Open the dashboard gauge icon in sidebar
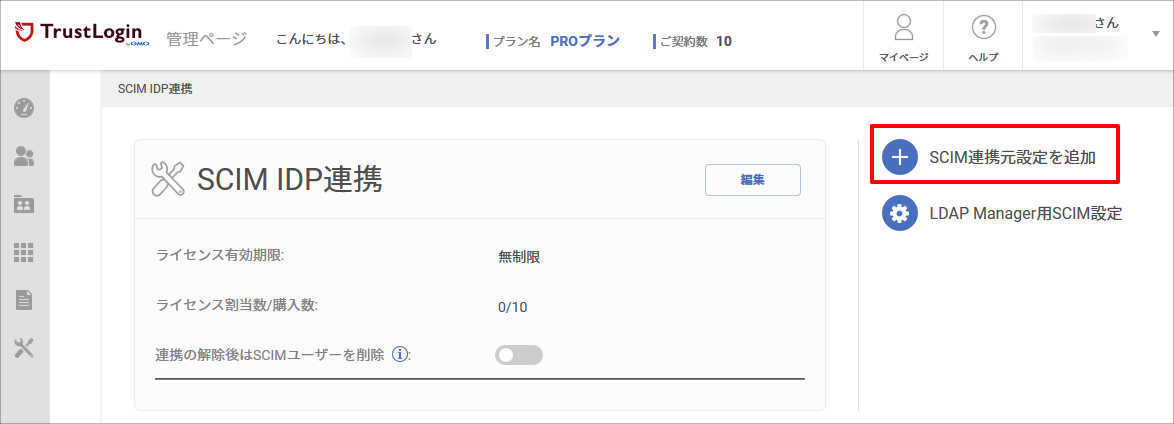 coord(25,108)
